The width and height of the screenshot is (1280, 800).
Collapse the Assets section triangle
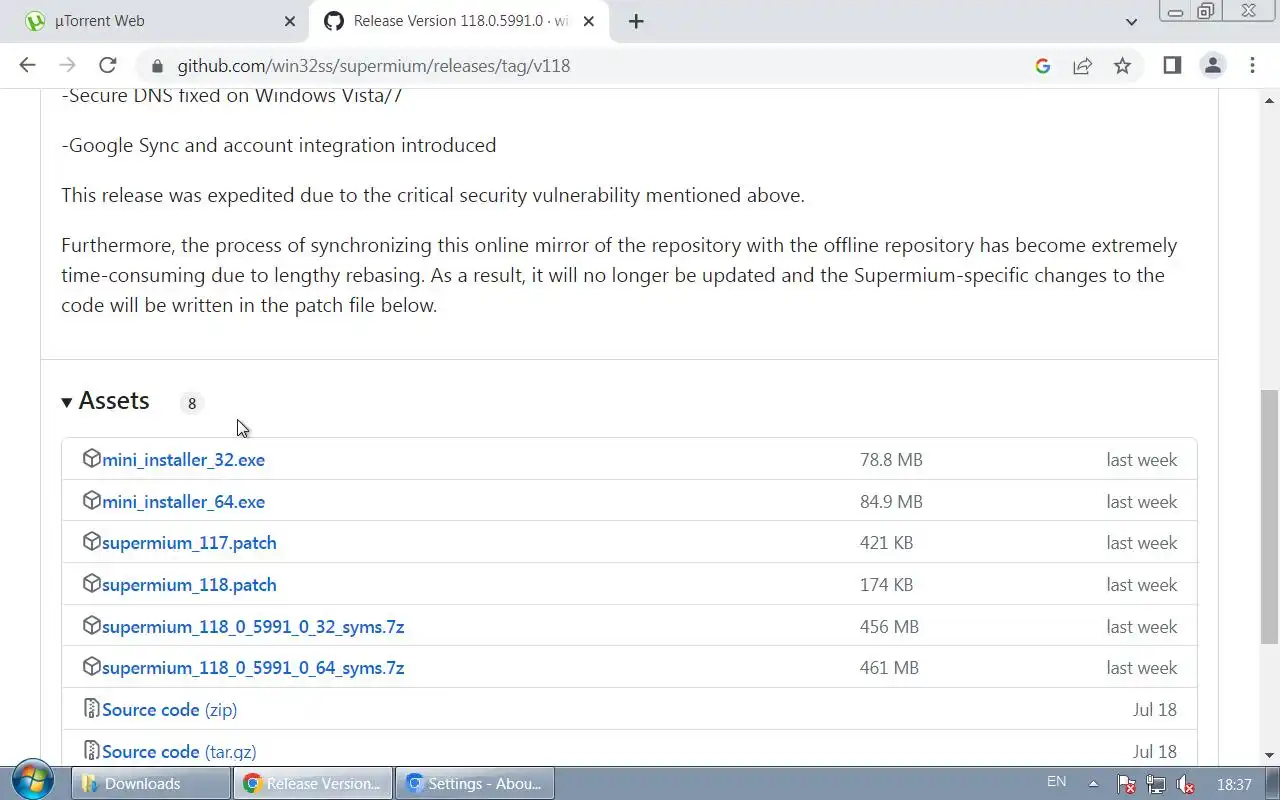click(x=67, y=402)
